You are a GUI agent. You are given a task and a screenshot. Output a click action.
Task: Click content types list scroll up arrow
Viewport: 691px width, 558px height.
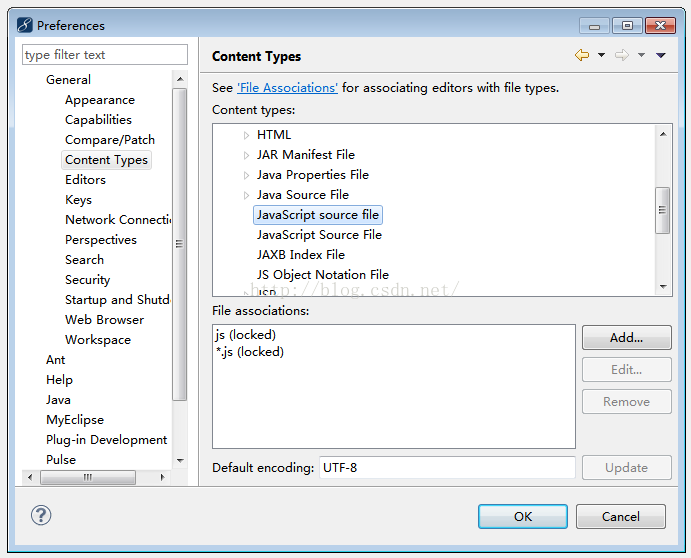pyautogui.click(x=663, y=134)
